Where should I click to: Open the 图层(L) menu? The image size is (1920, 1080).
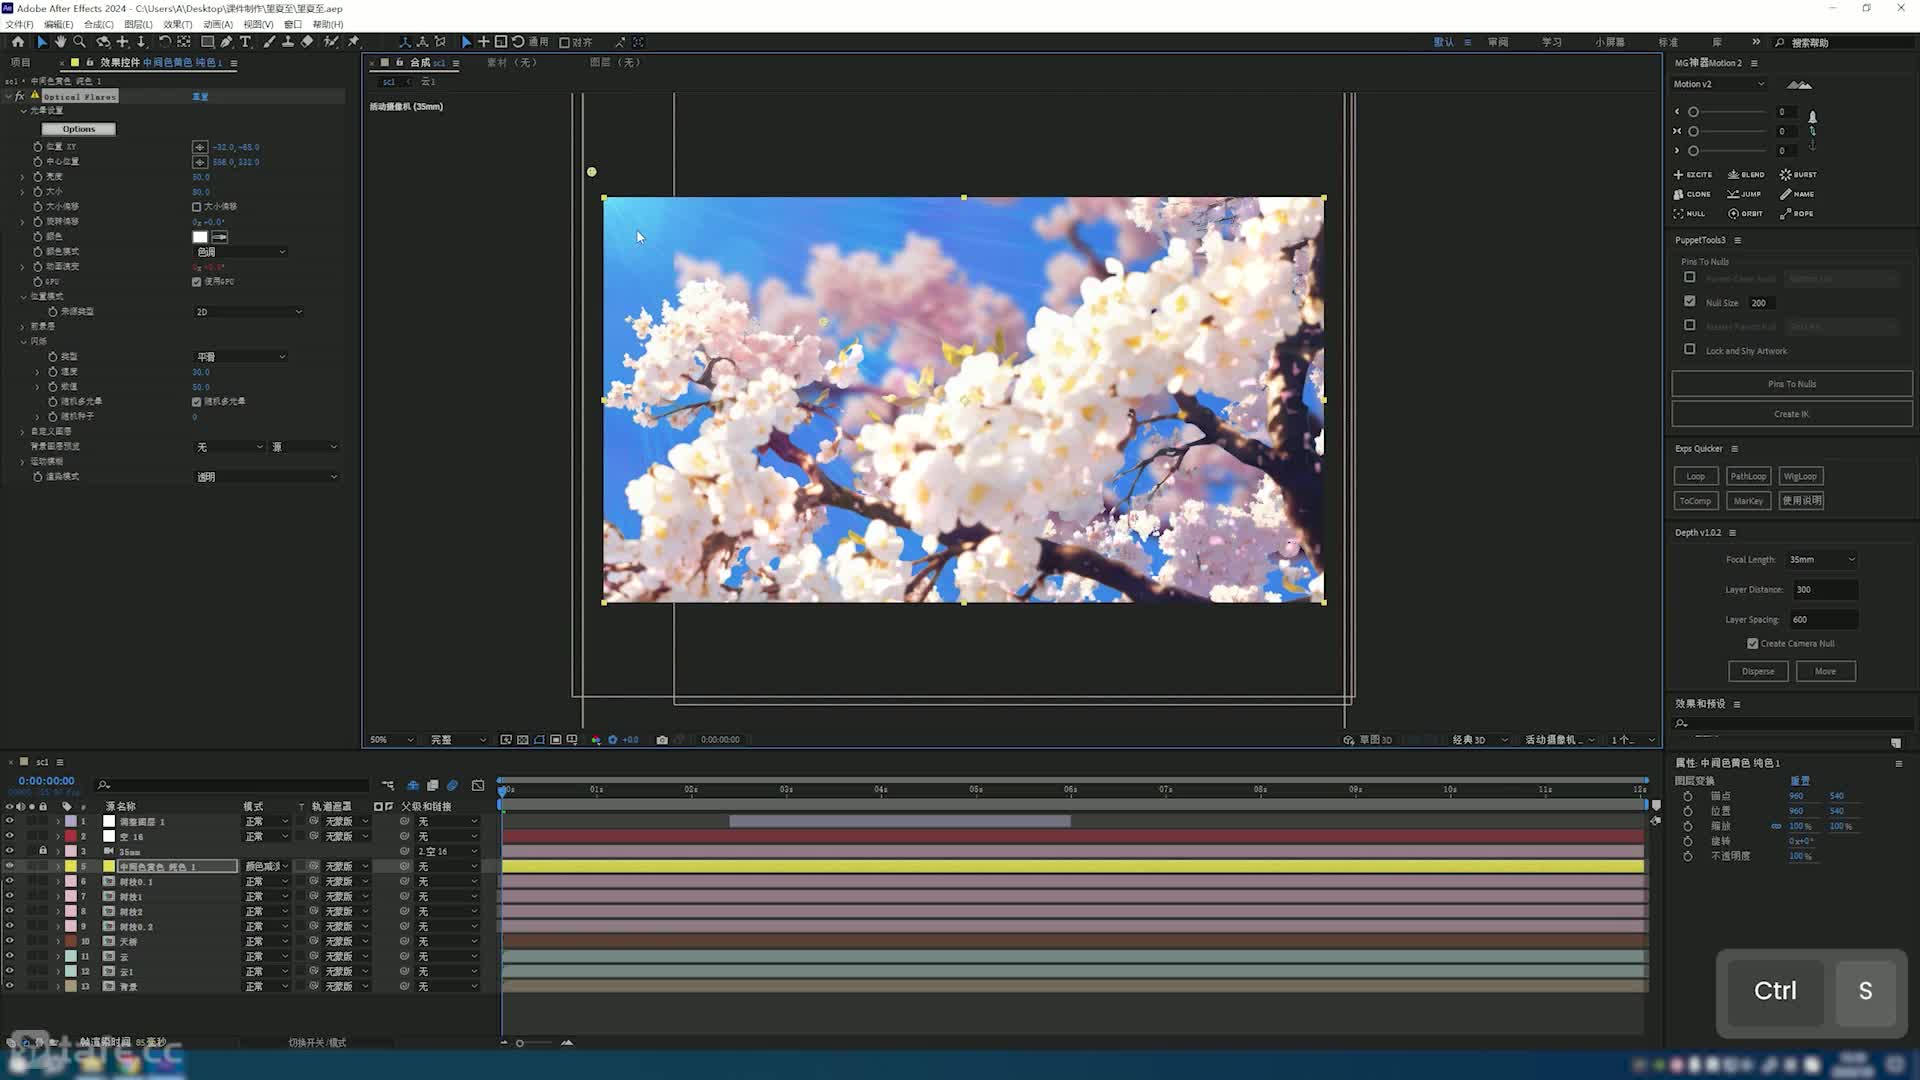point(138,24)
